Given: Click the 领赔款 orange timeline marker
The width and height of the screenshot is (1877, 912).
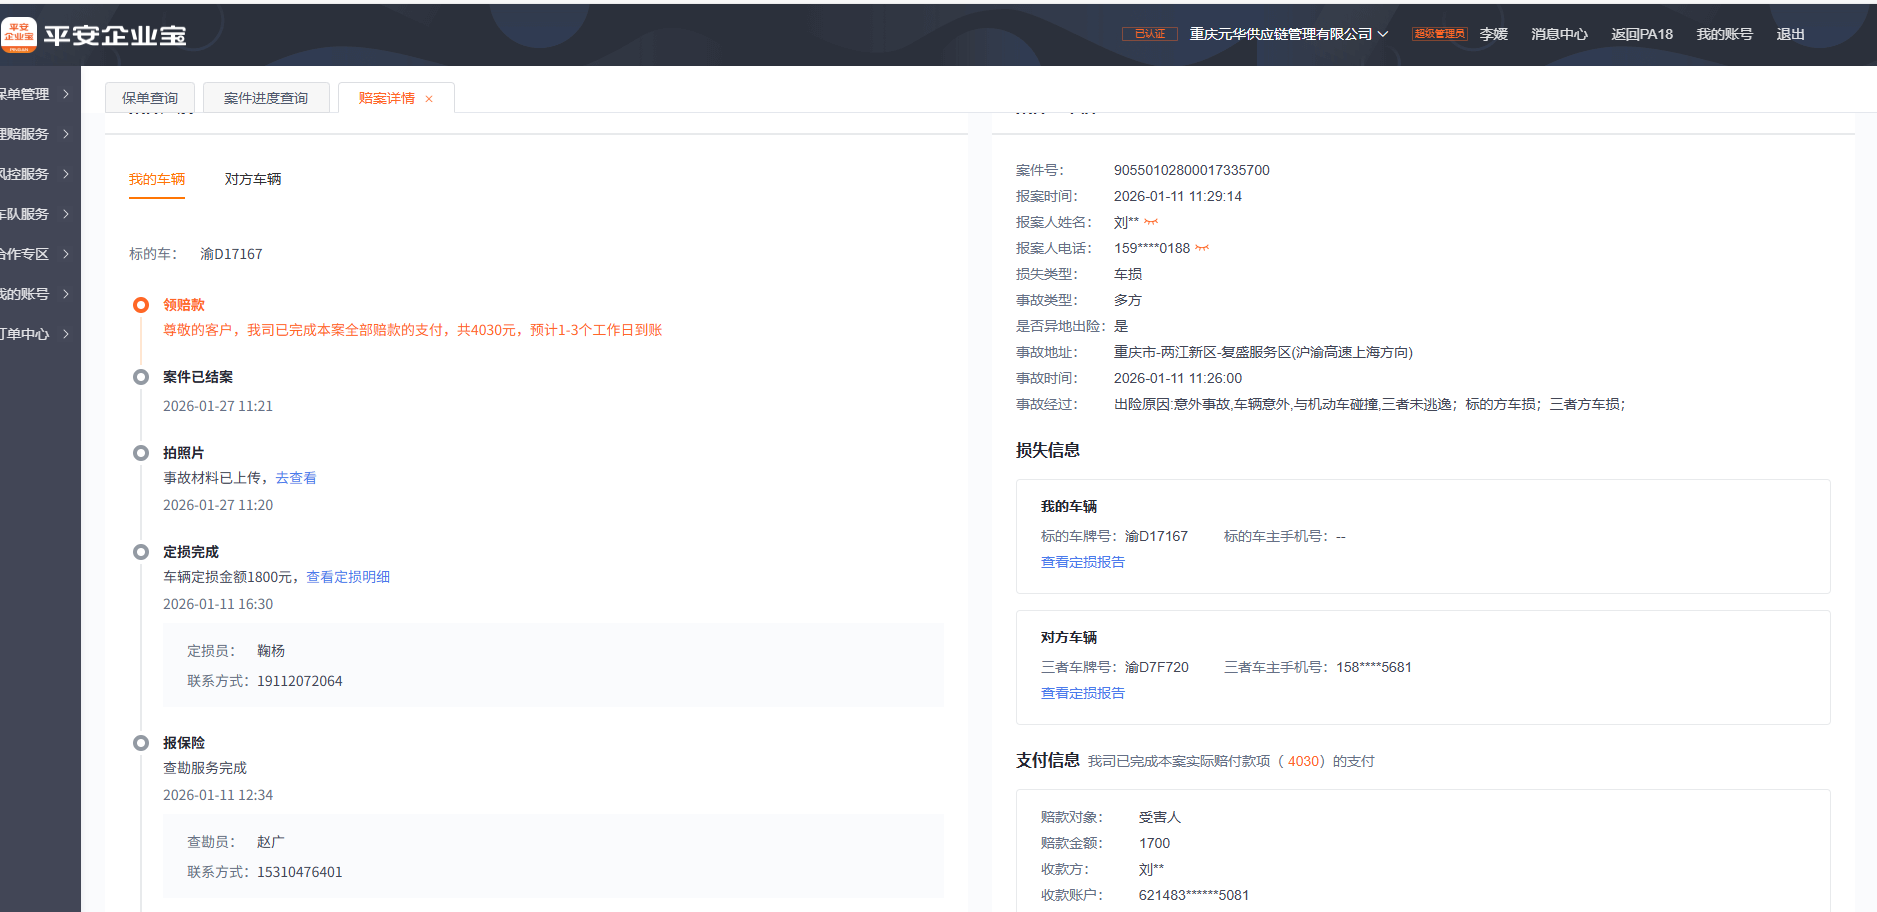Looking at the screenshot, I should click(141, 305).
